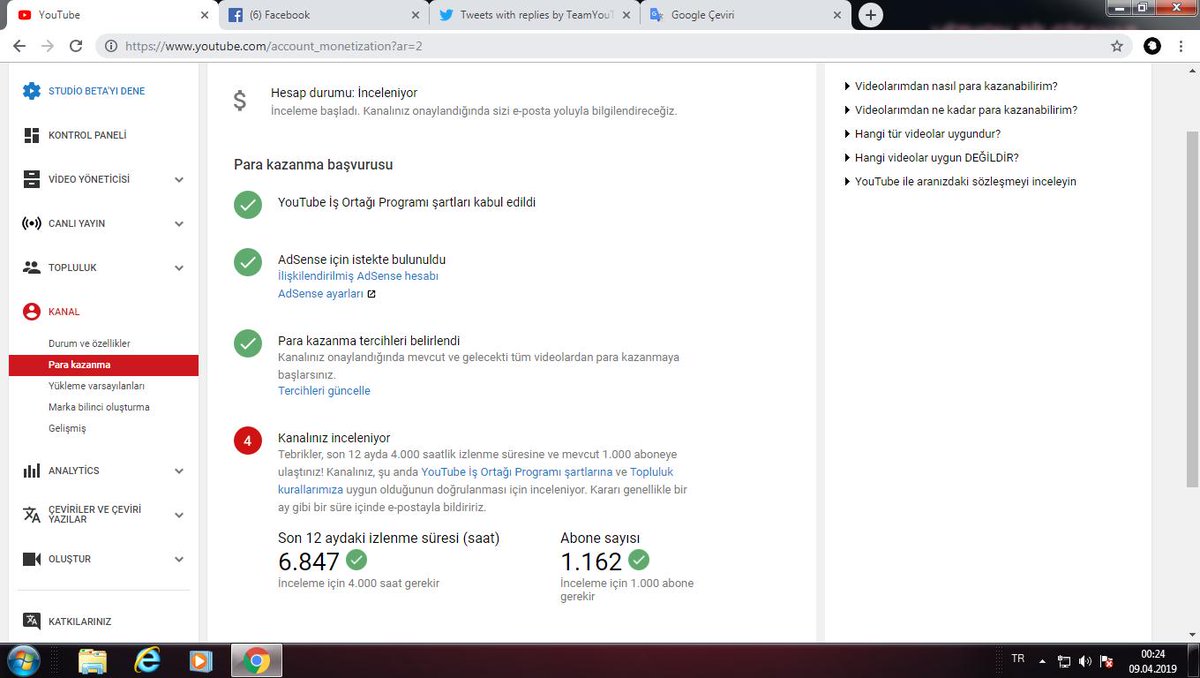
Task: Click the Katkılarınız translate icon
Action: click(31, 621)
